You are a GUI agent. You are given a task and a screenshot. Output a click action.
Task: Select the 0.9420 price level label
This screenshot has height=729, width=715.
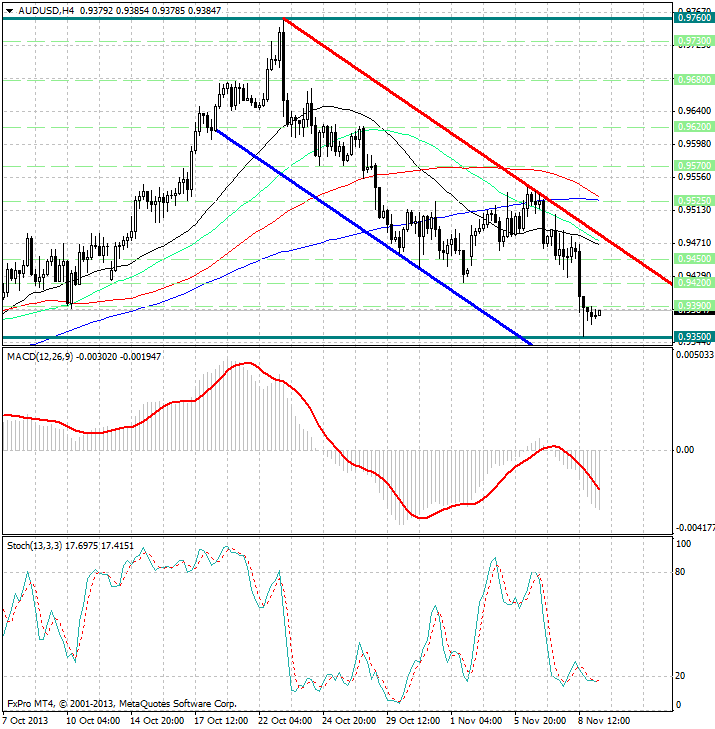pyautogui.click(x=694, y=282)
